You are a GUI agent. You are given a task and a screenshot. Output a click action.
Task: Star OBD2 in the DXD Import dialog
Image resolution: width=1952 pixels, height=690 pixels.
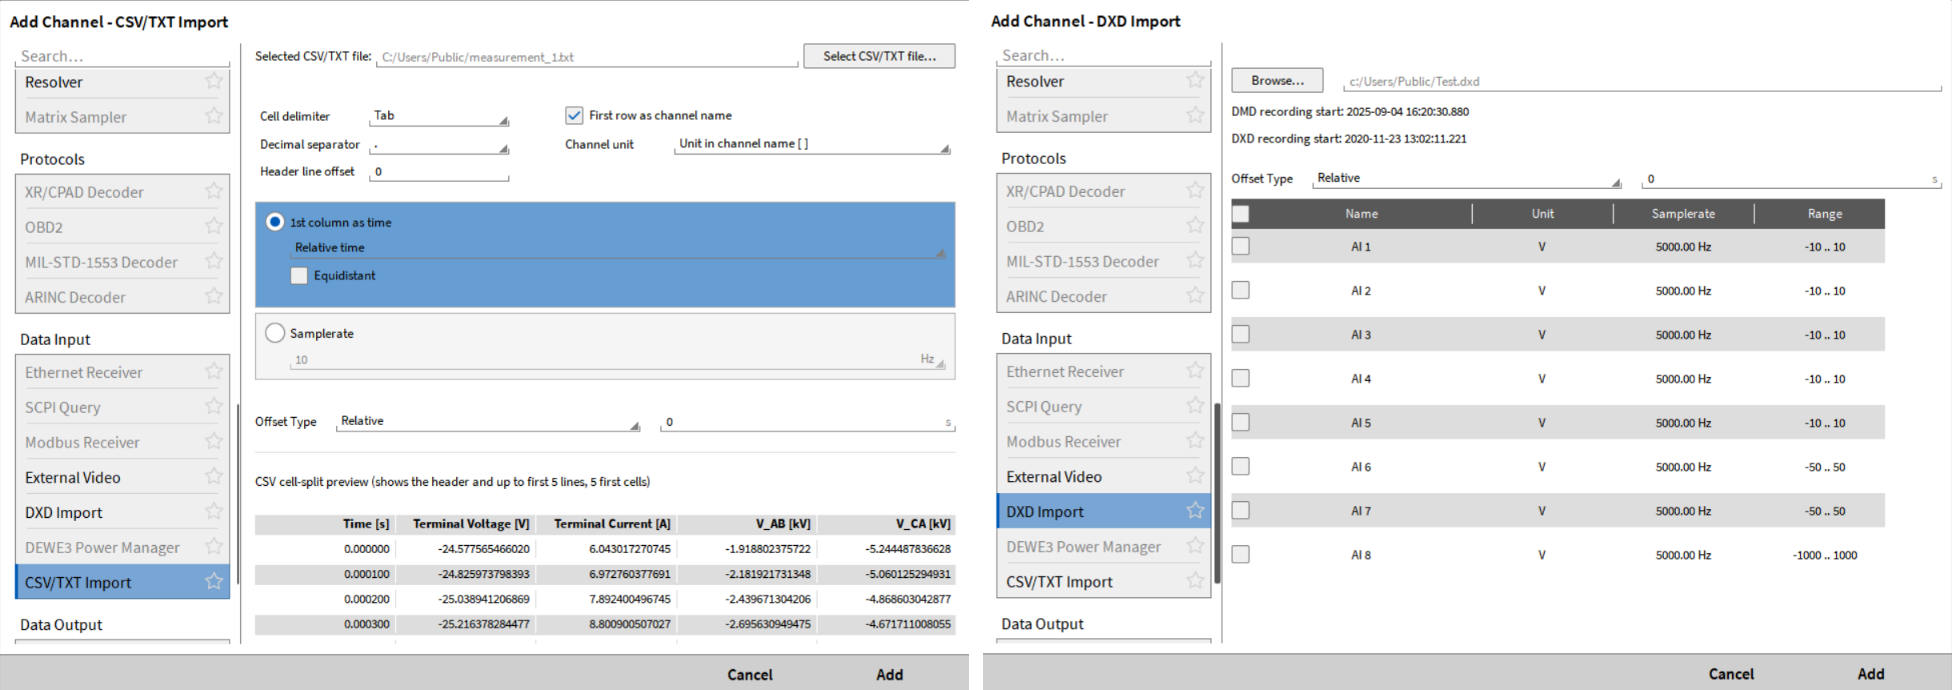pos(1194,226)
